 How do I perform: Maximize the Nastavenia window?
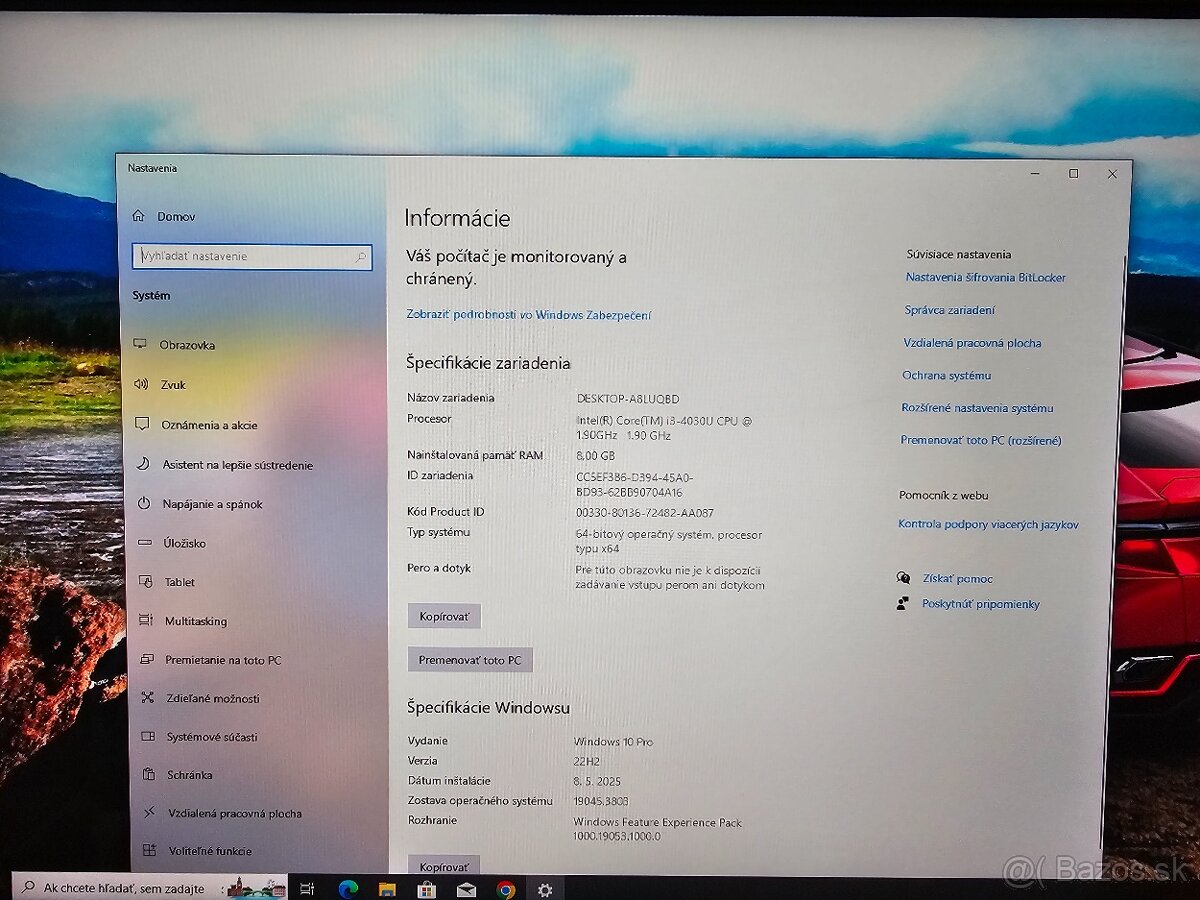click(x=1074, y=174)
